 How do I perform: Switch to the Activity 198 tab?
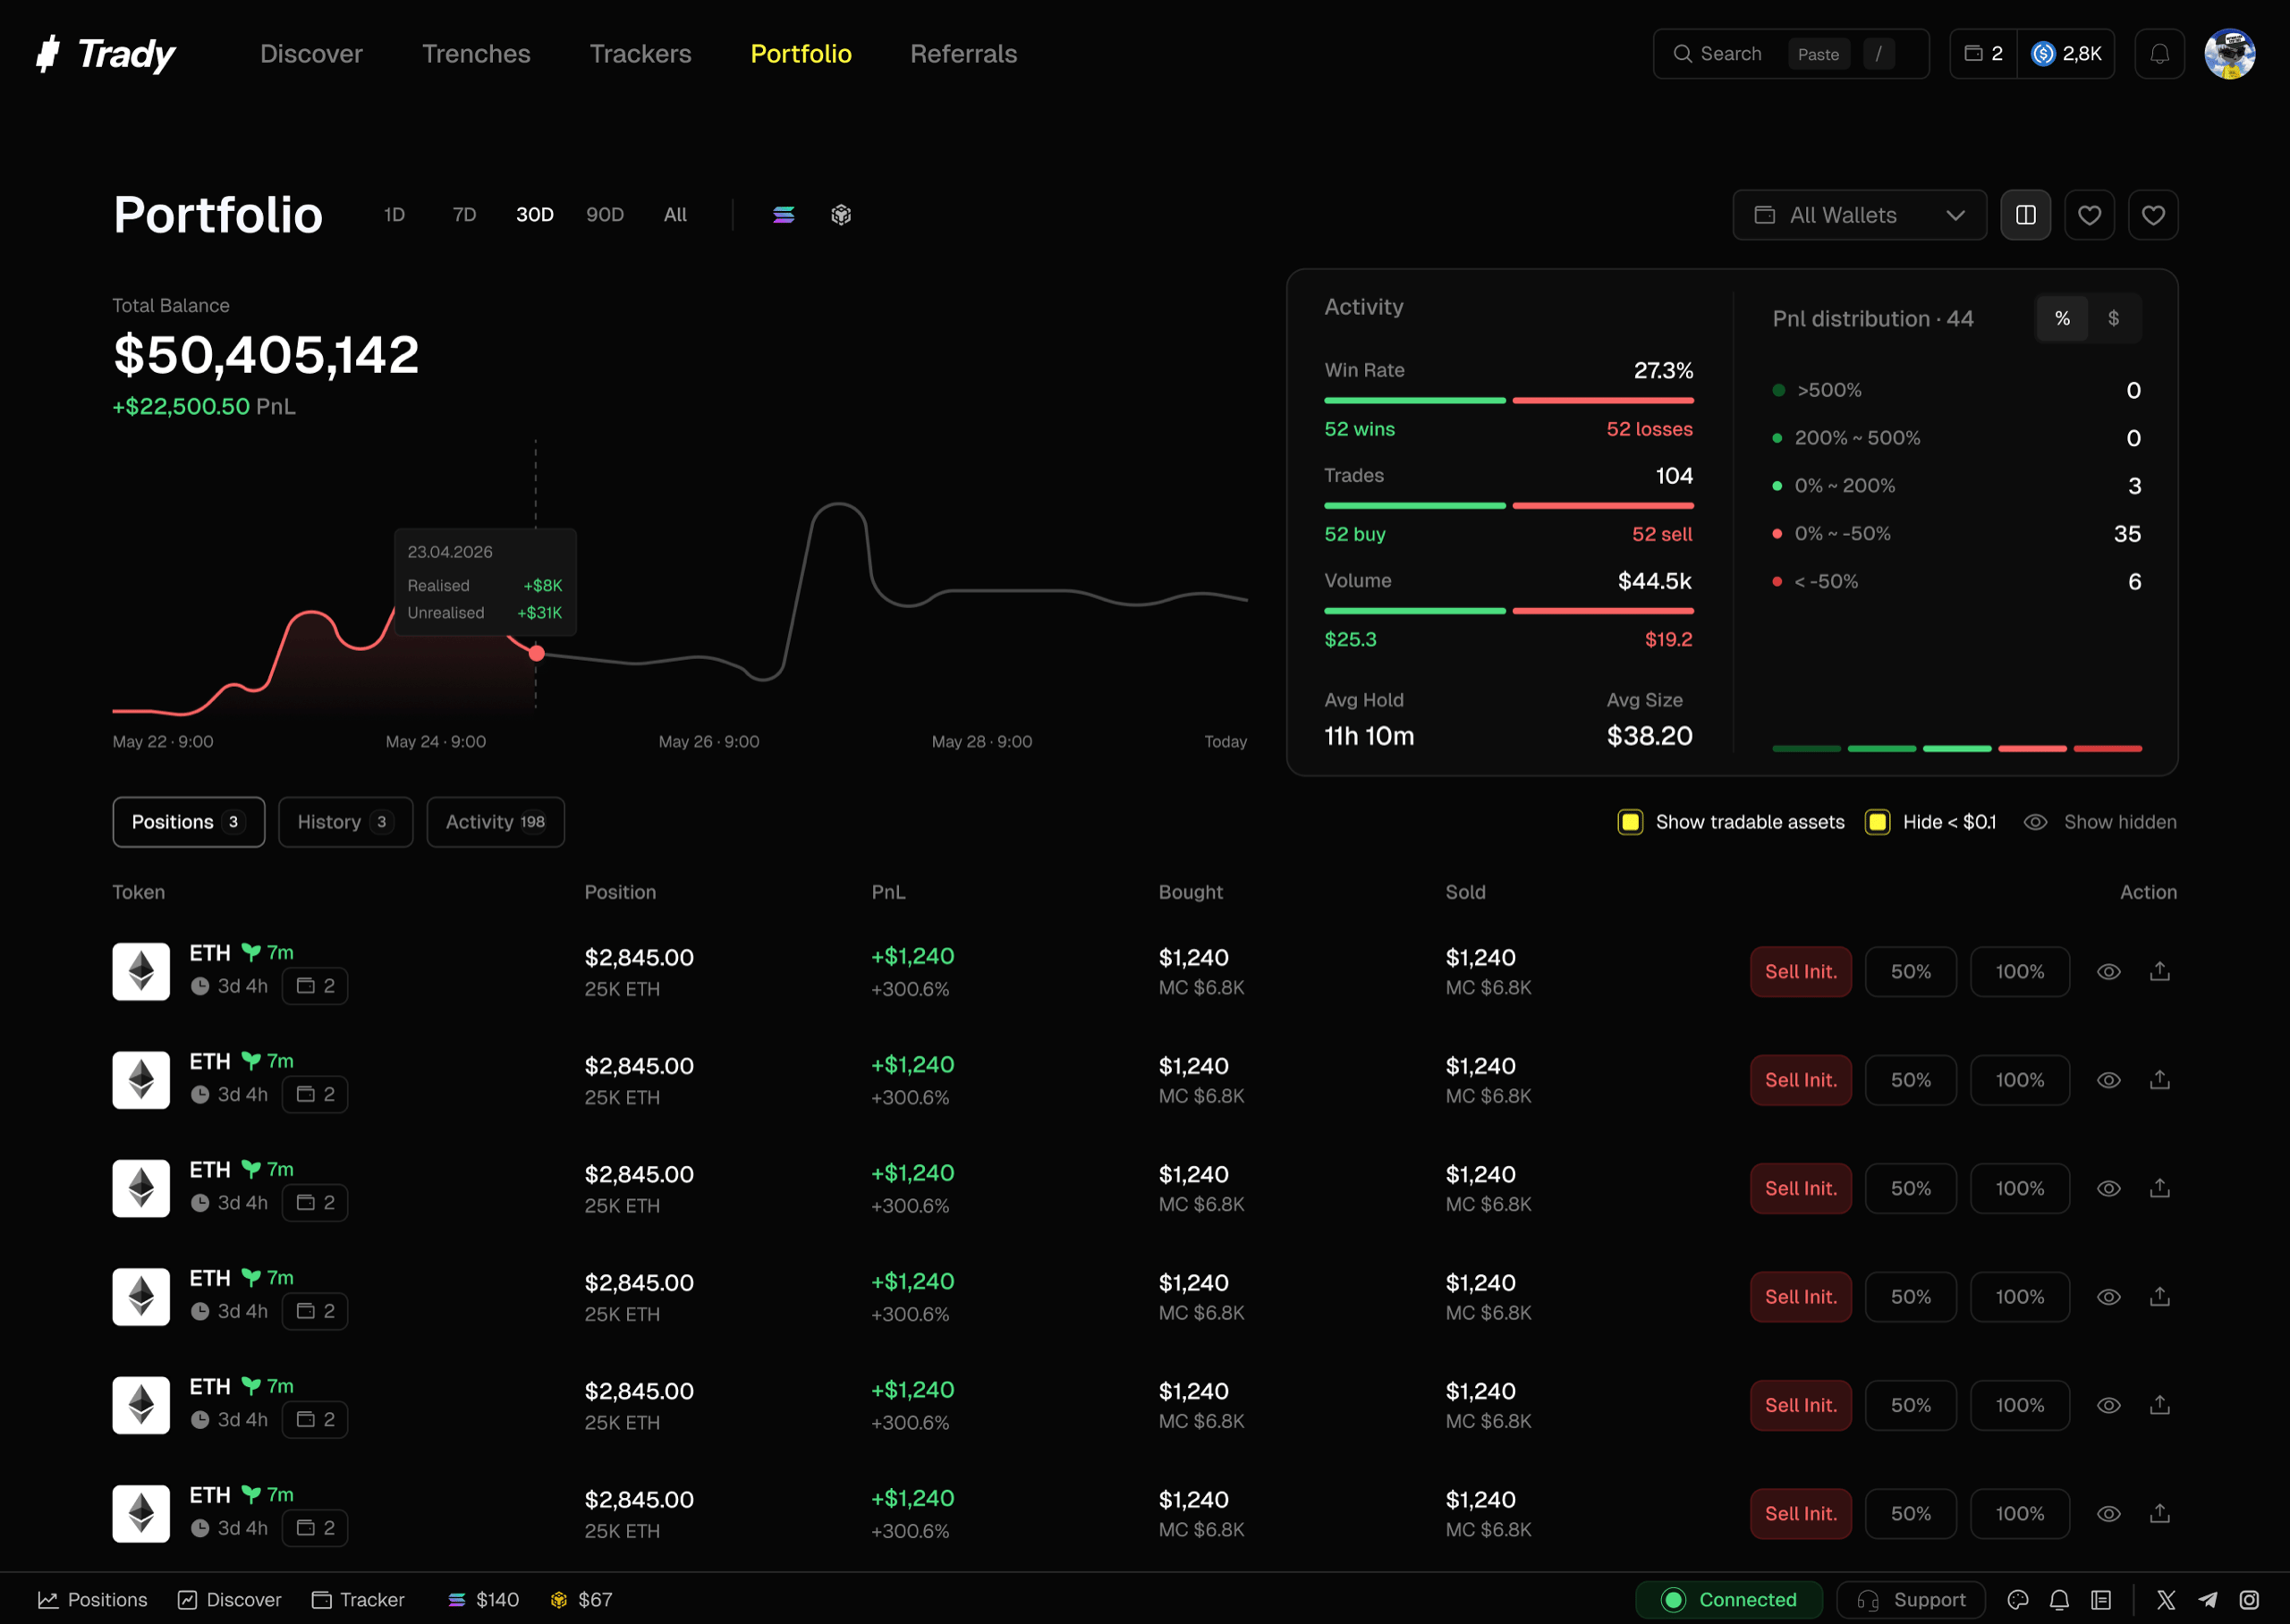(495, 822)
